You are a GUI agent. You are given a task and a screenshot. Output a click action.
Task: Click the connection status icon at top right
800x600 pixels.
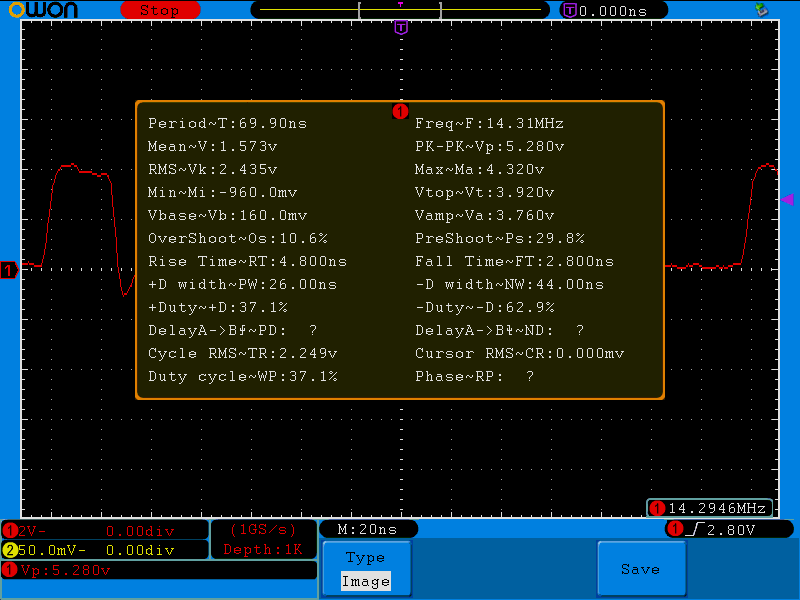pyautogui.click(x=762, y=10)
